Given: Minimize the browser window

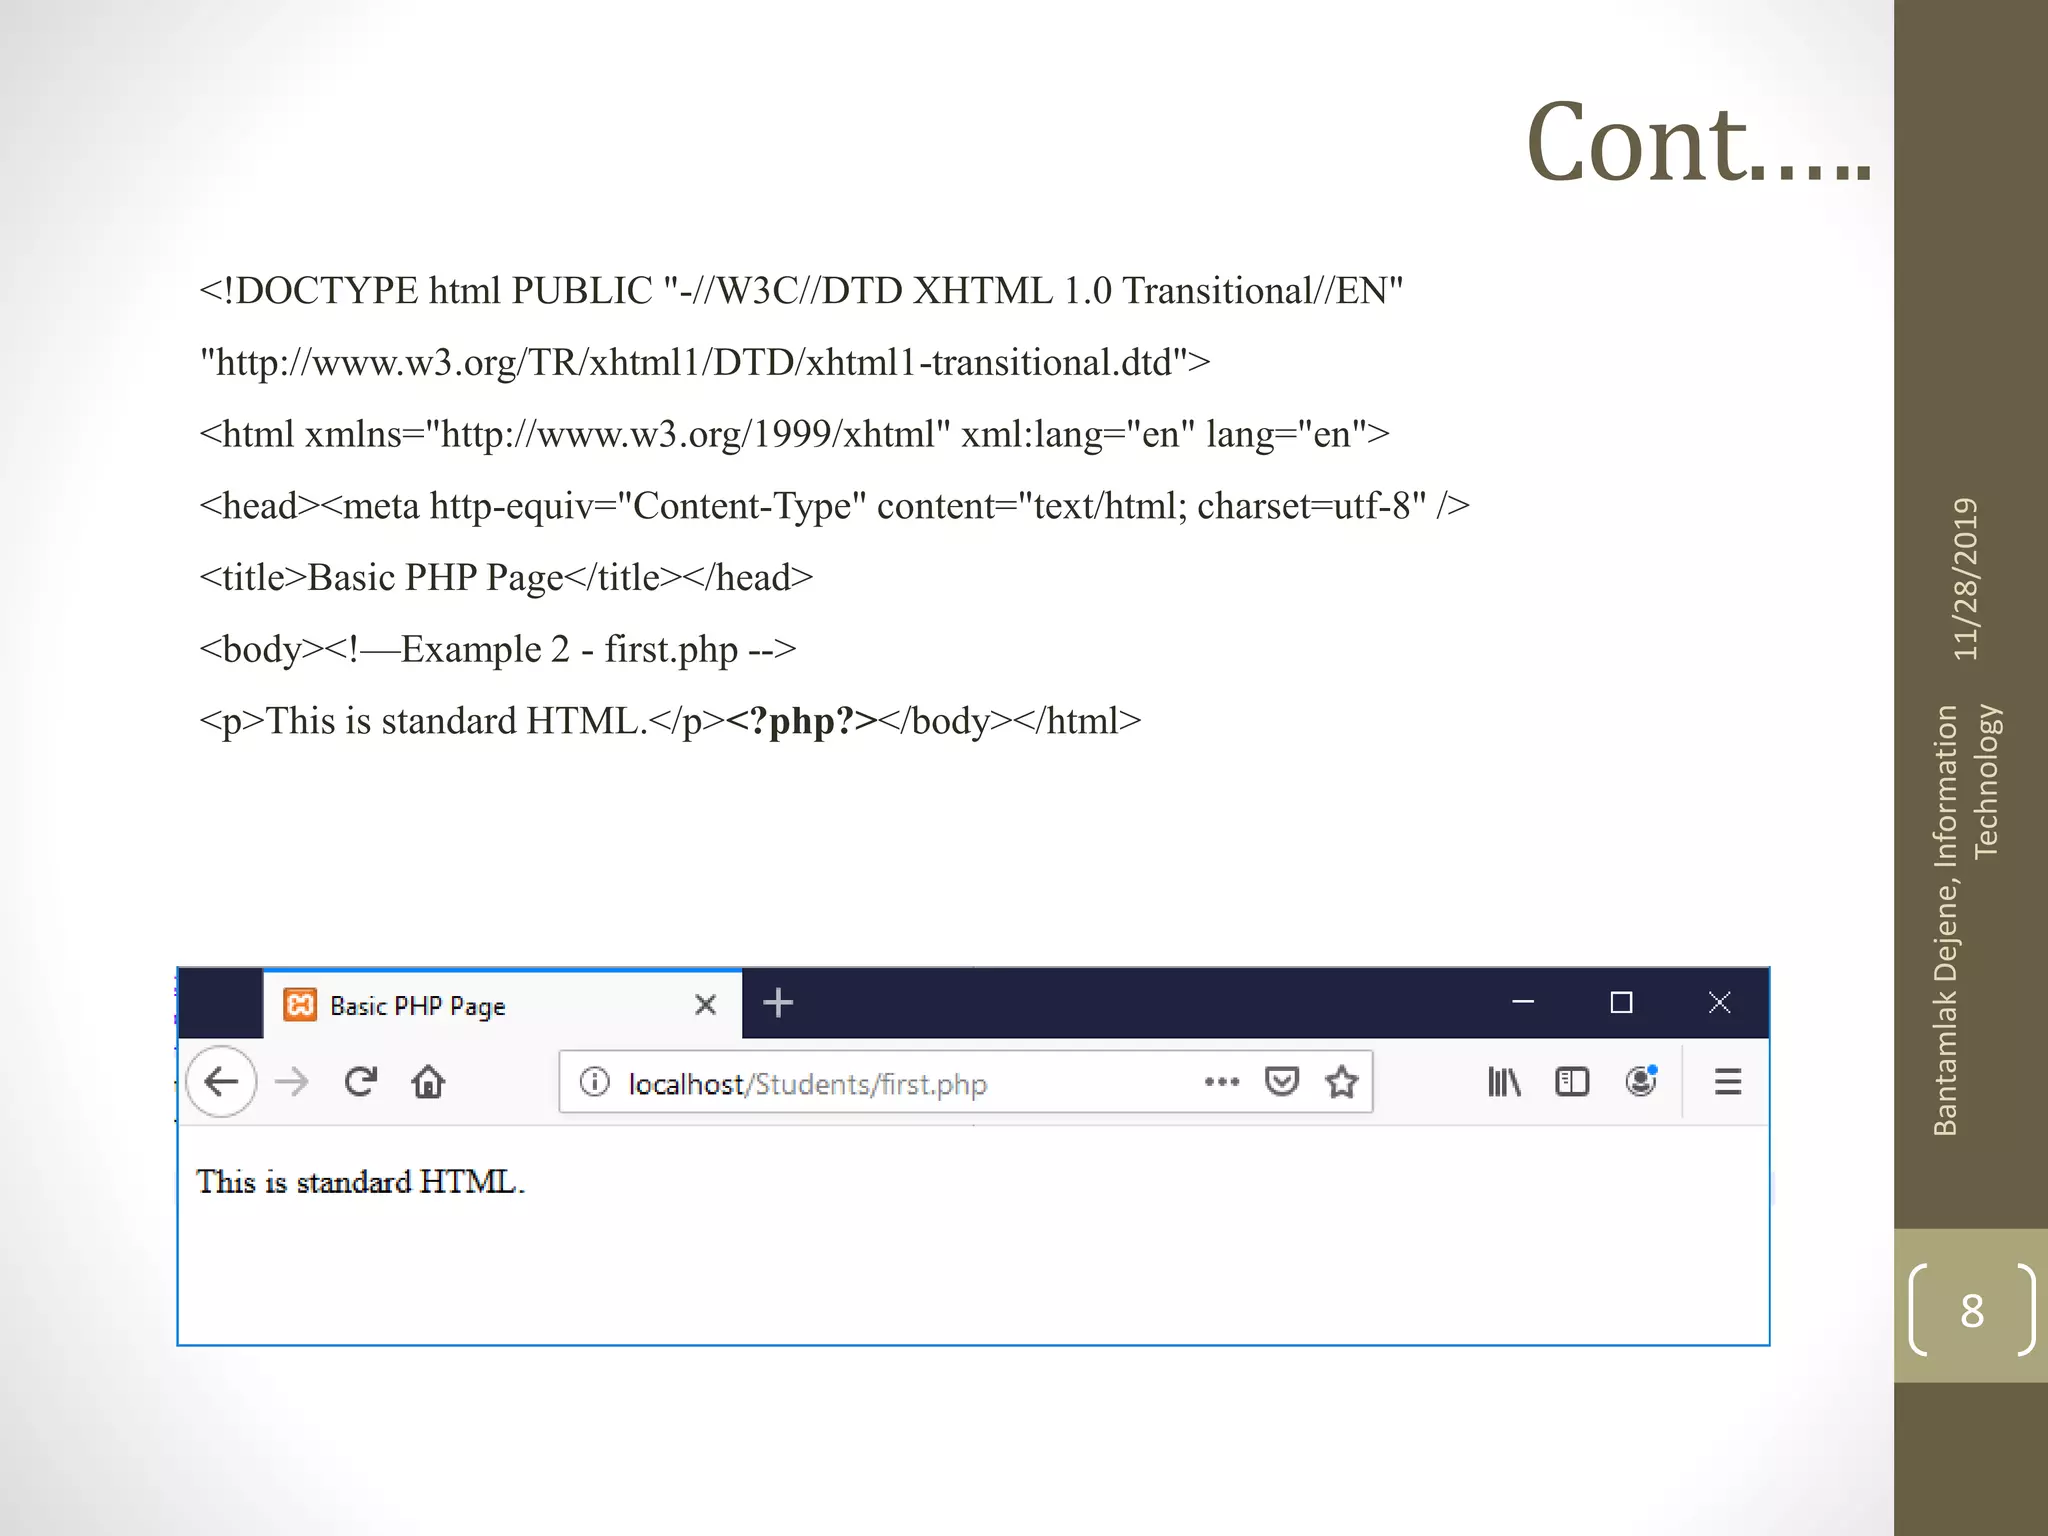Looking at the screenshot, I should (1523, 1003).
